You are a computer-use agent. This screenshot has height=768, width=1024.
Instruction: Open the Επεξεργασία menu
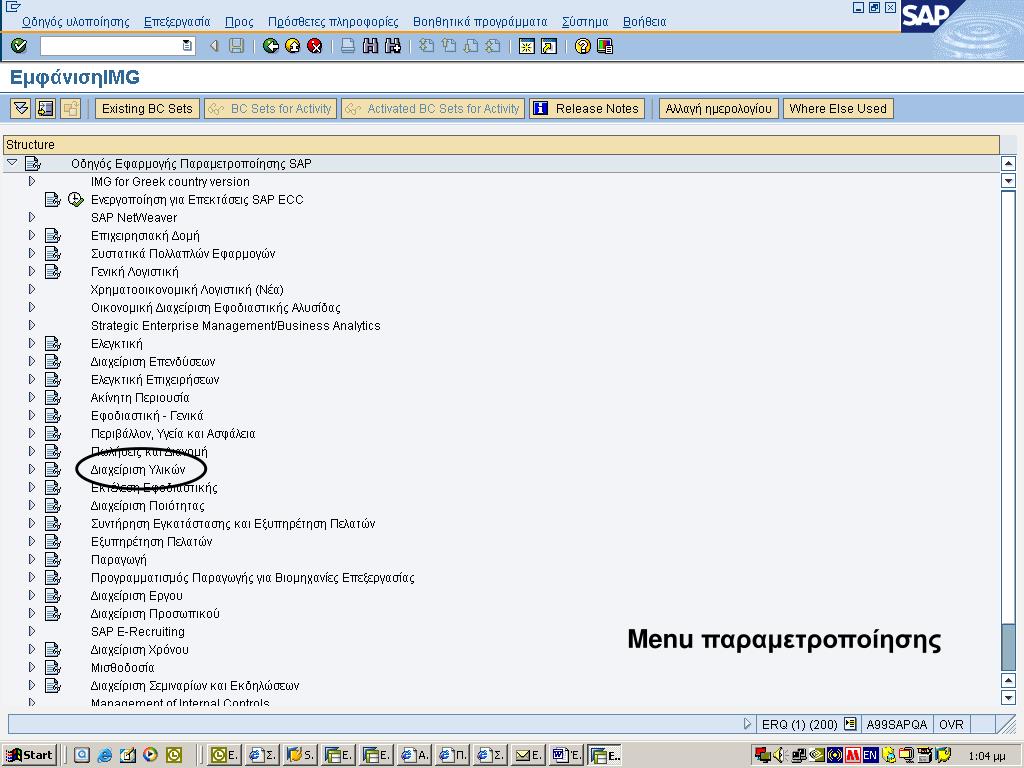click(x=177, y=22)
